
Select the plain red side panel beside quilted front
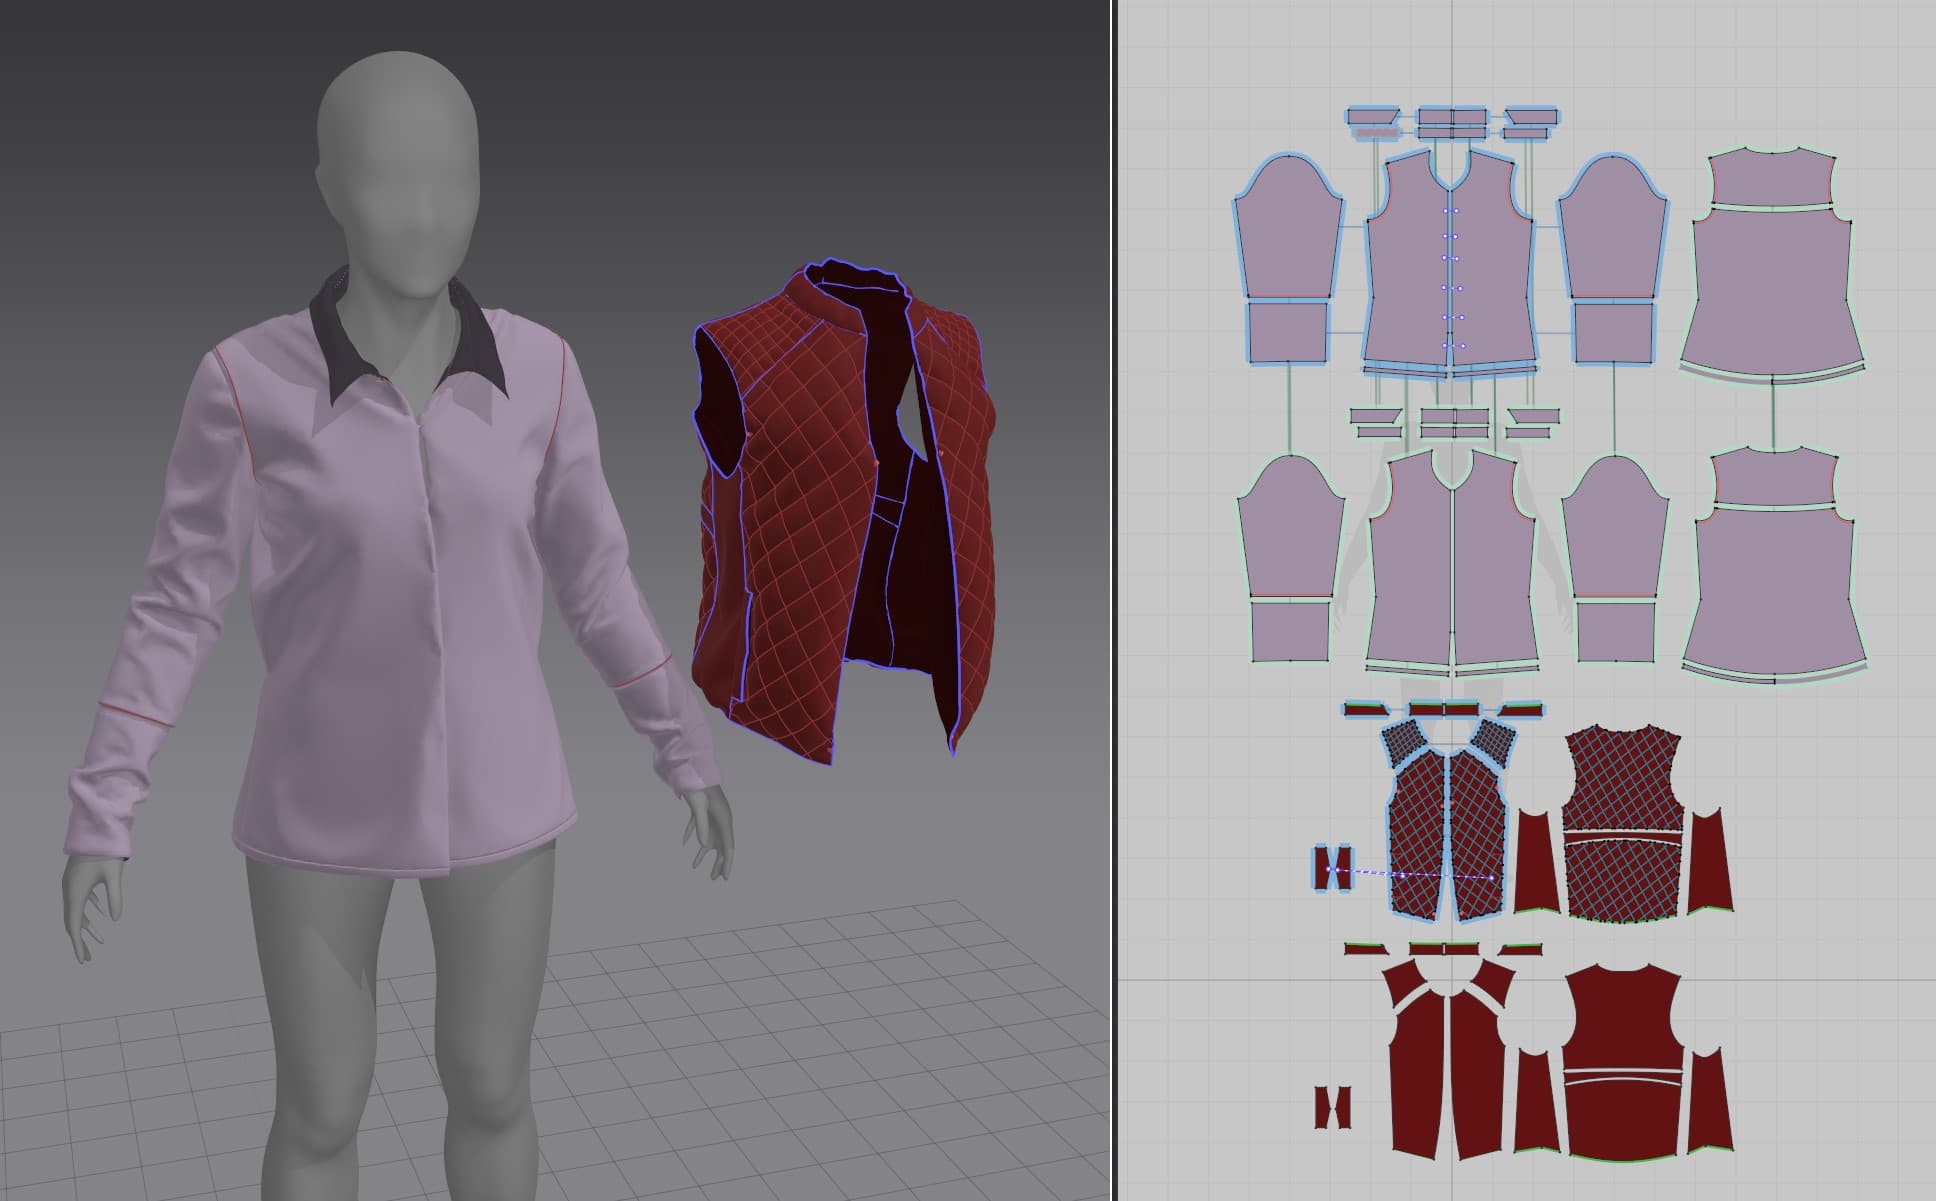coord(1535,863)
